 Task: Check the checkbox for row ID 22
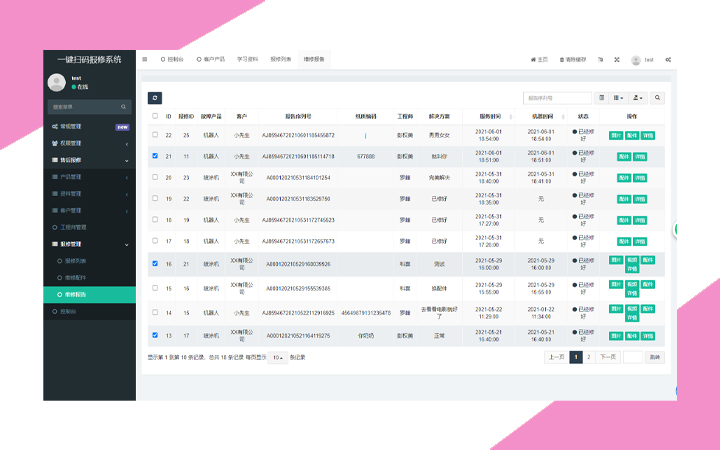point(155,135)
